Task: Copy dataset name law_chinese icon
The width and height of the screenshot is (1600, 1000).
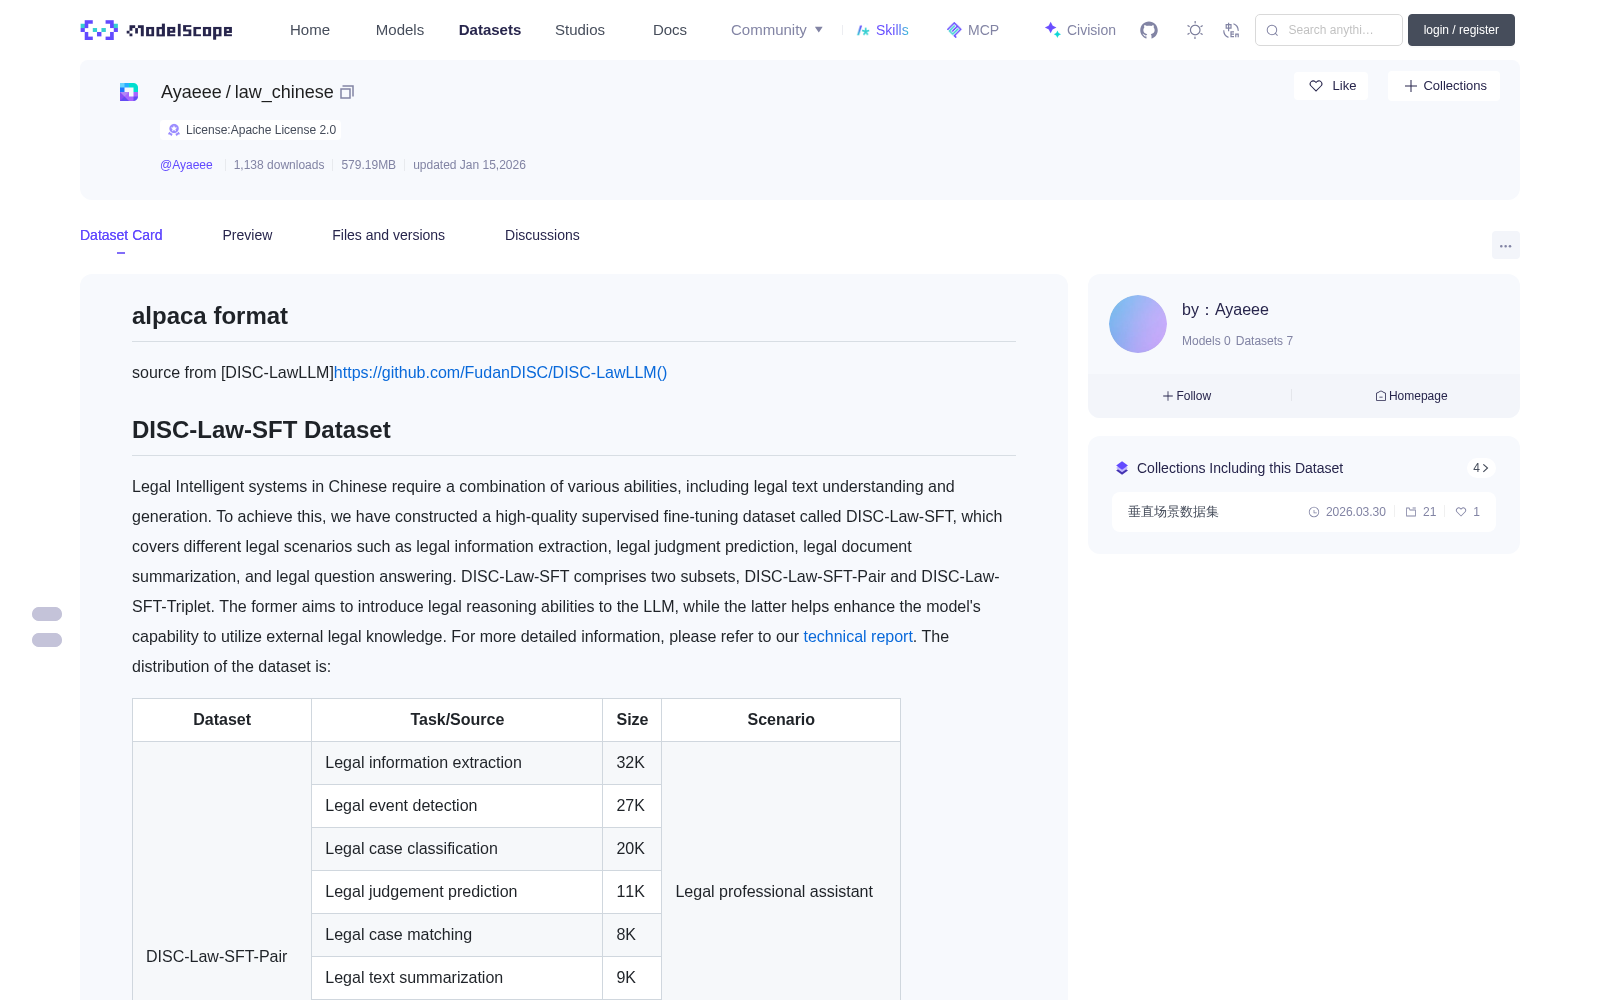Action: point(347,92)
